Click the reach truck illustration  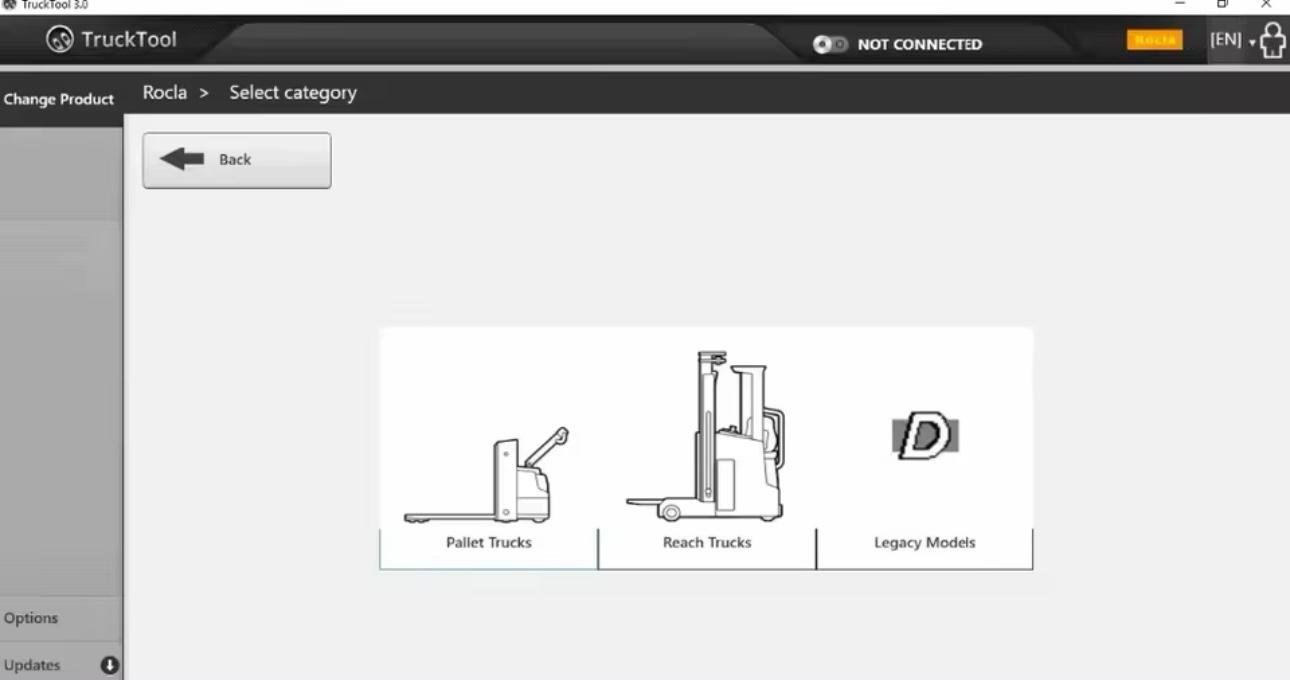pyautogui.click(x=706, y=438)
